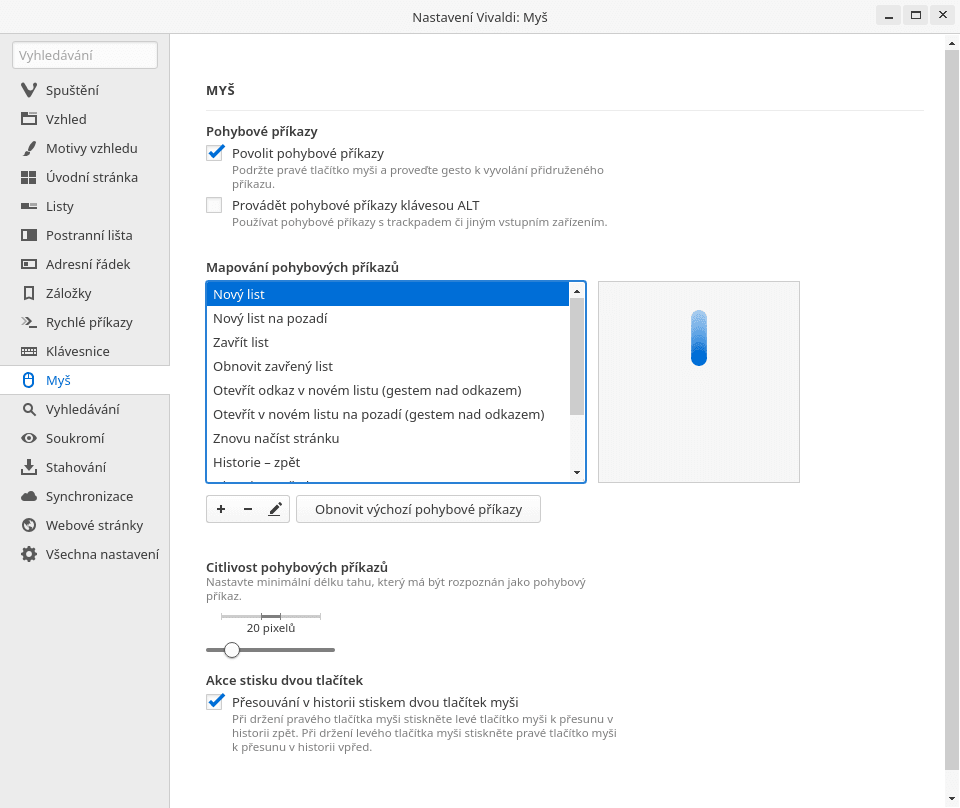Close the Nastavení Vivaldi window
The width and height of the screenshot is (960, 808).
click(x=943, y=16)
